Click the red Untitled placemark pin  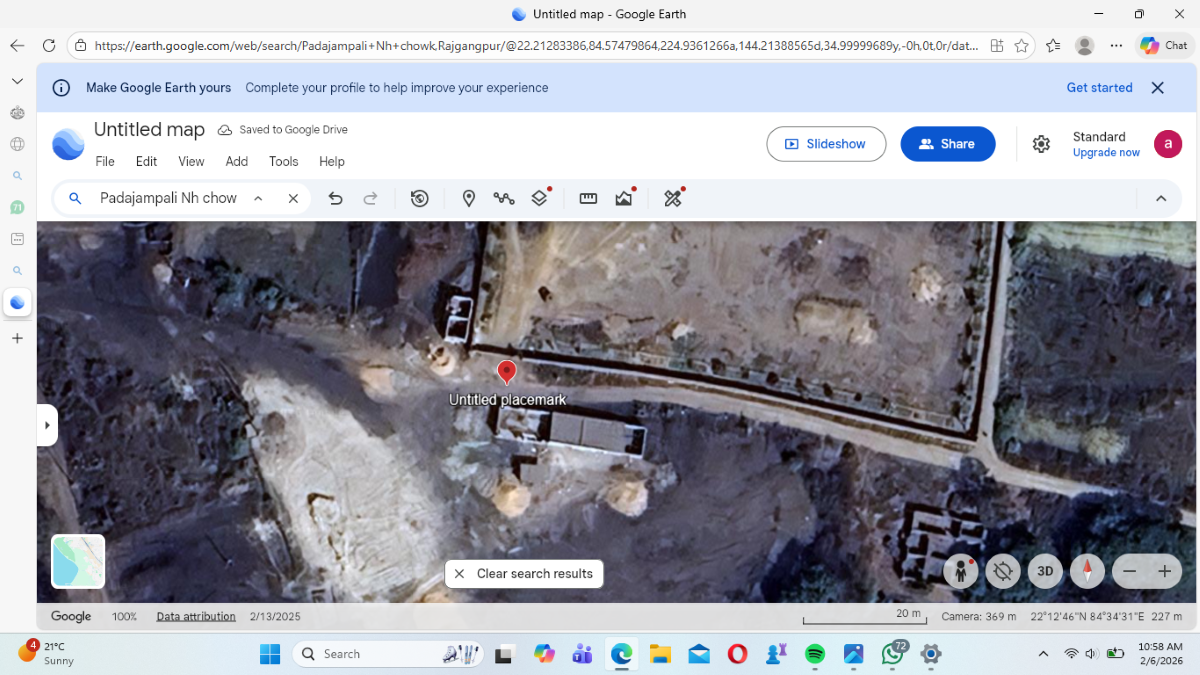[507, 372]
